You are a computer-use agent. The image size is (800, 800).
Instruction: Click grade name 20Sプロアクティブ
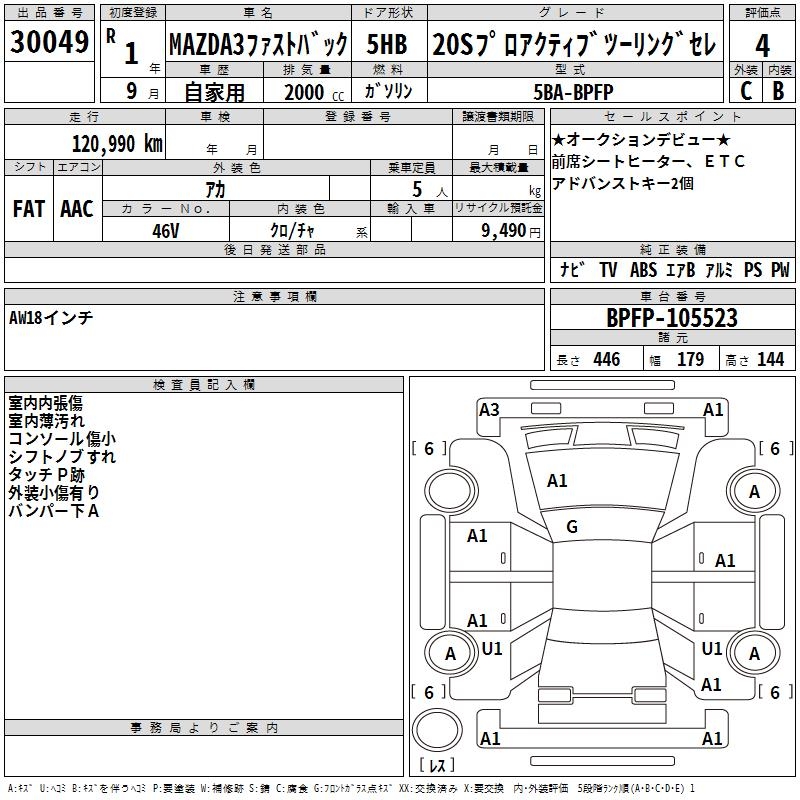[x=517, y=45]
